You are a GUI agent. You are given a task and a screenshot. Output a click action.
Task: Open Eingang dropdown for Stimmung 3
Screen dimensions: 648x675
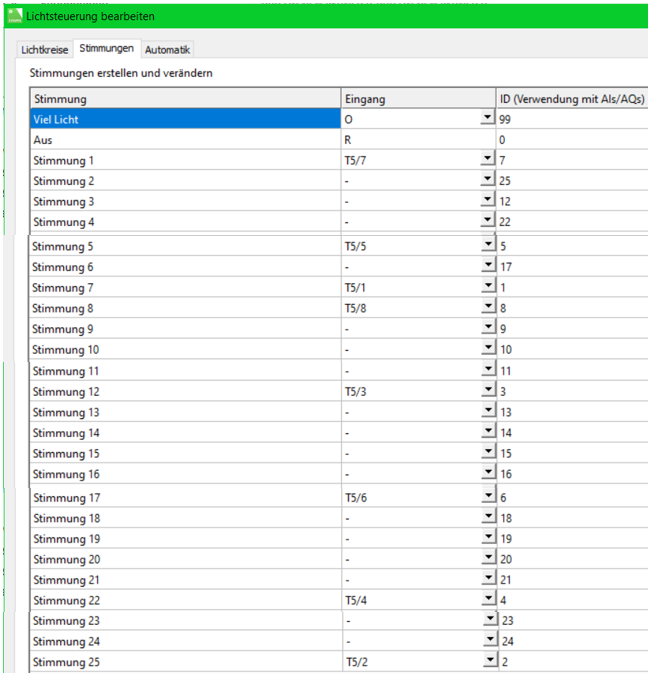point(487,200)
